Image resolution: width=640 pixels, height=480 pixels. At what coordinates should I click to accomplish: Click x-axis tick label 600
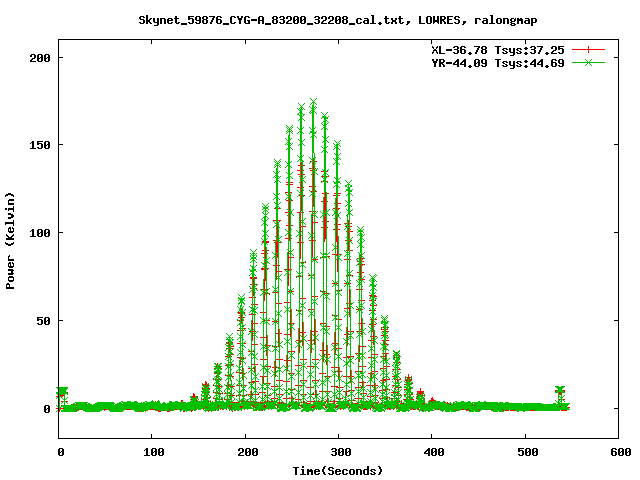click(621, 452)
